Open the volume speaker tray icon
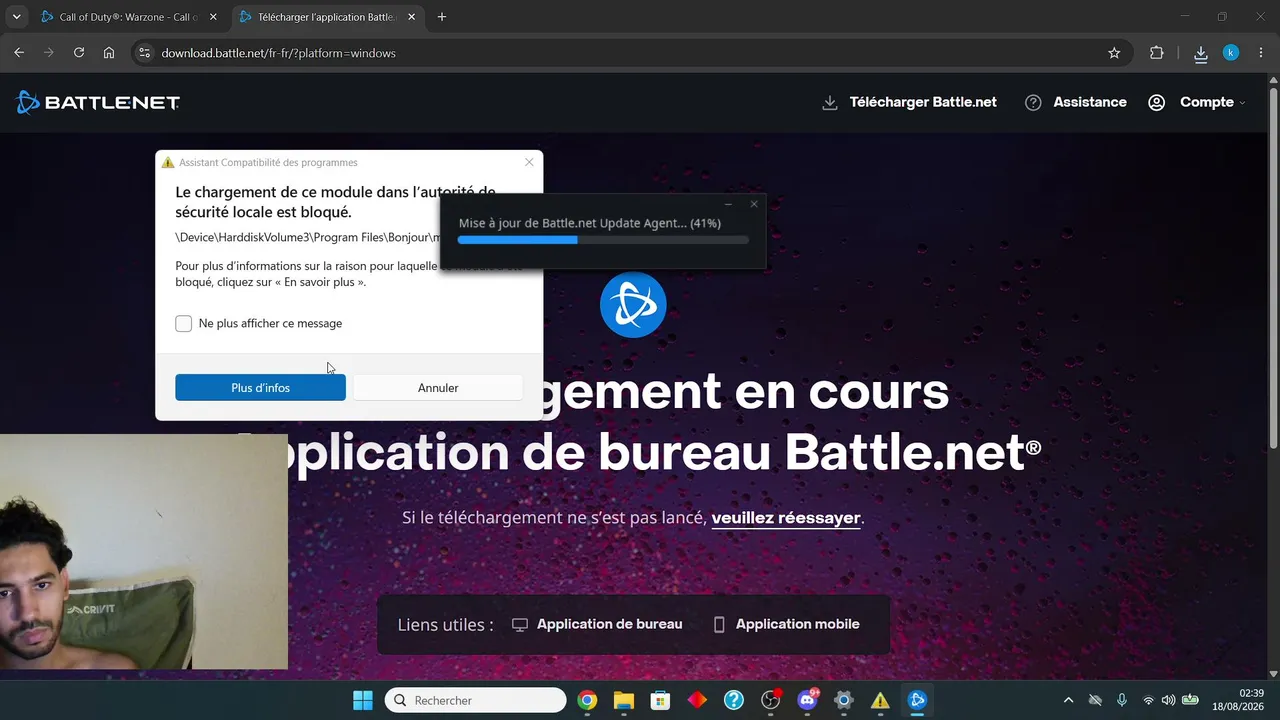1280x720 pixels. point(1168,700)
